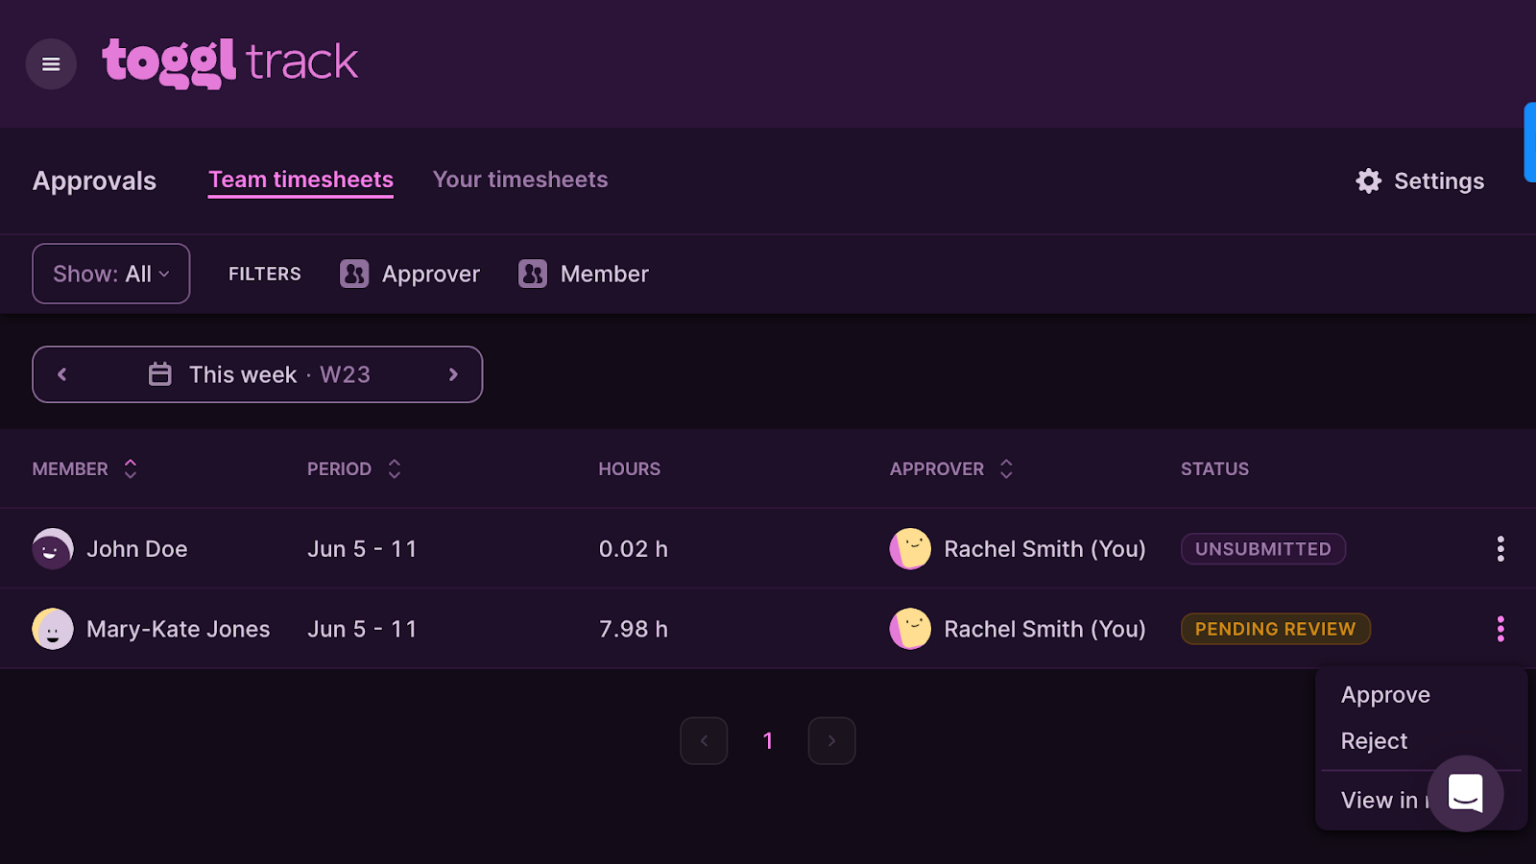Open Settings via the gear icon
The height and width of the screenshot is (864, 1536).
point(1368,181)
